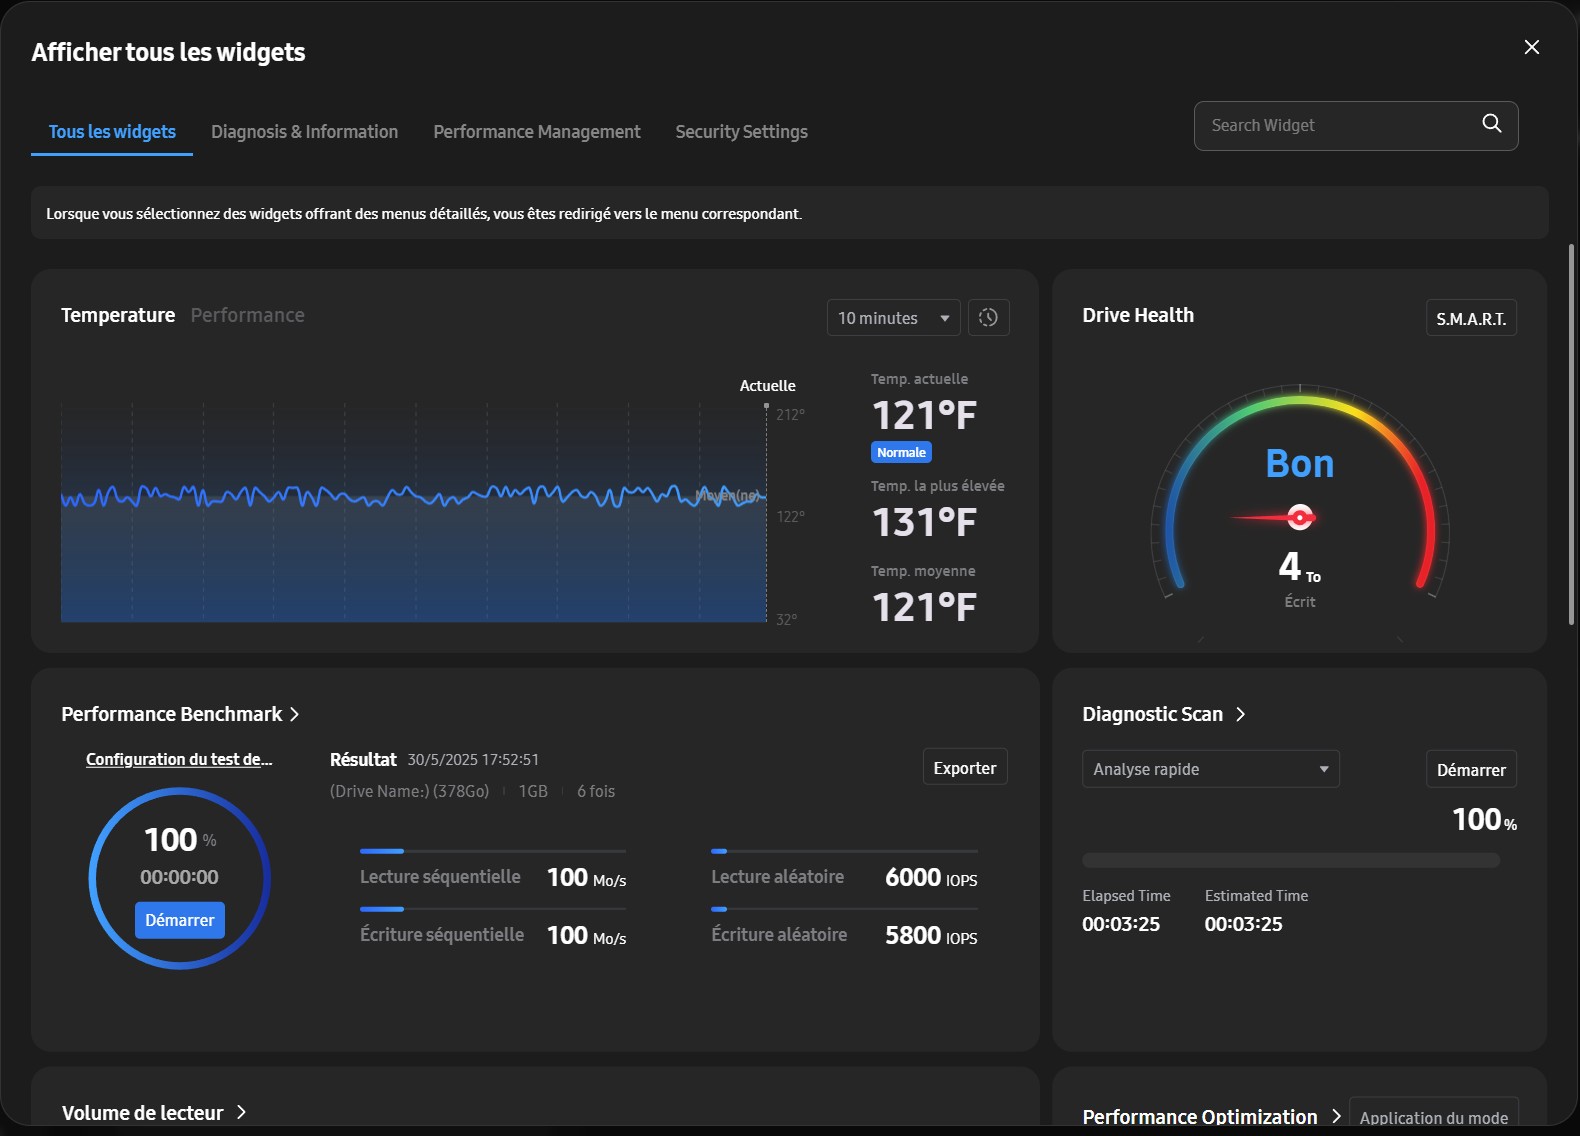Click the temperature history clock icon
Viewport: 1580px width, 1136px height.
(988, 318)
